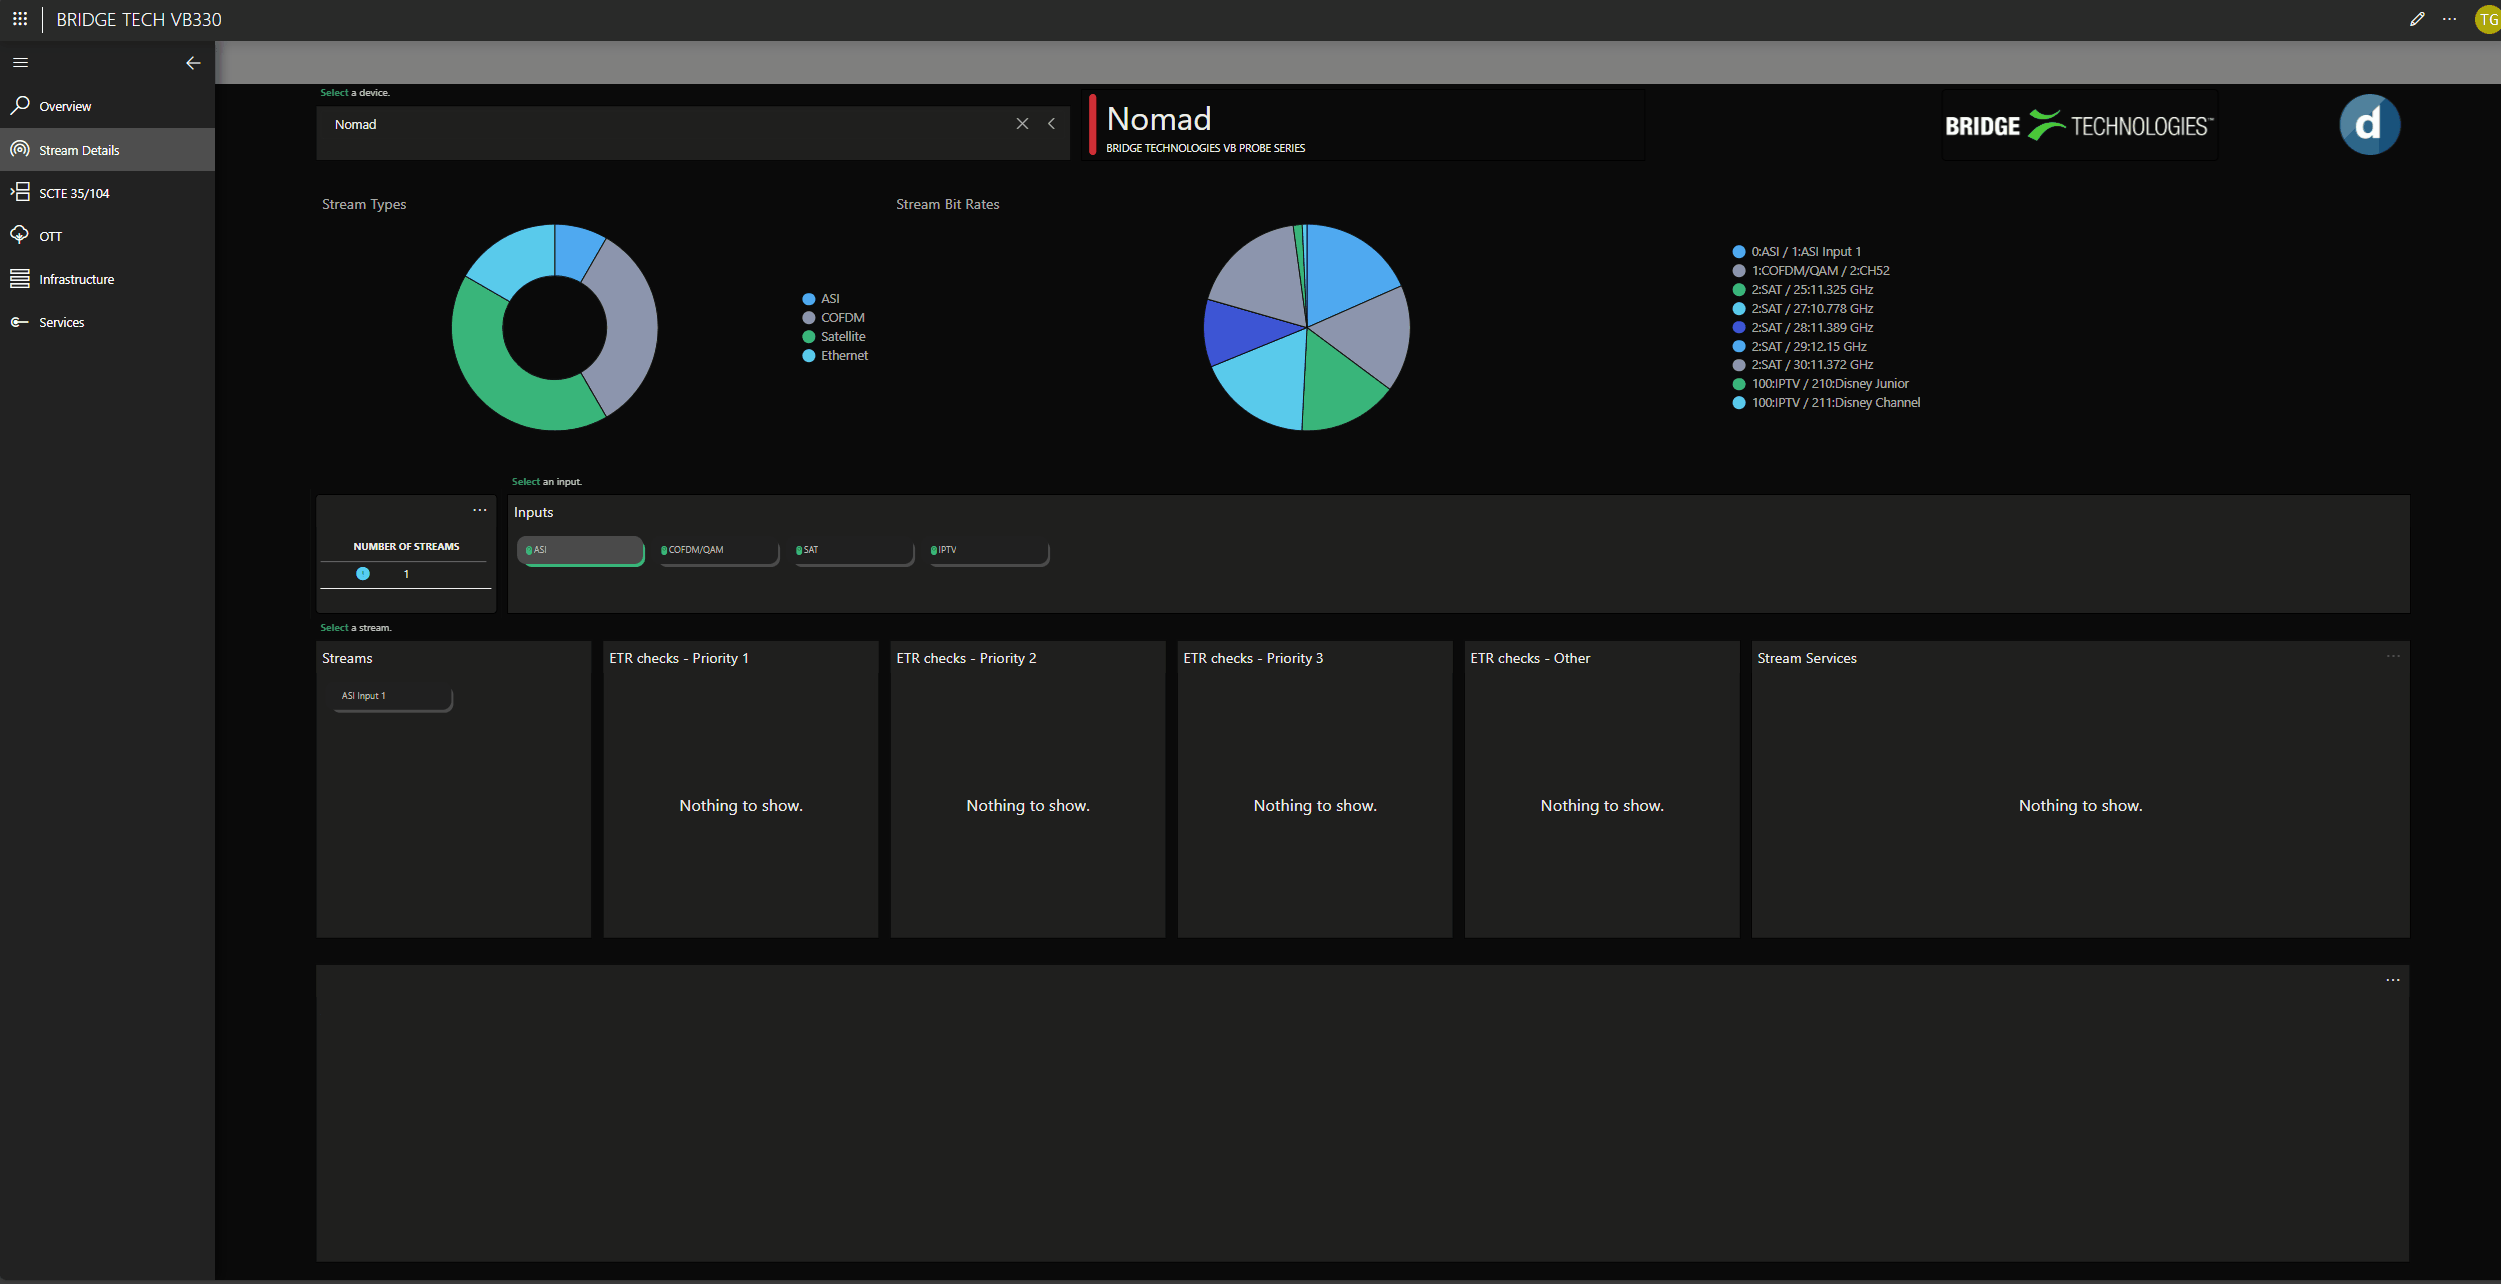Expand the device dropdown chevron

(1051, 124)
